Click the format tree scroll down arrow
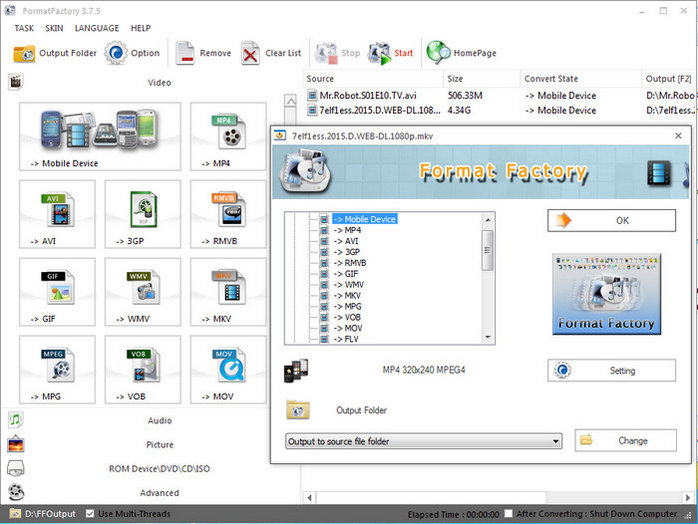This screenshot has height=524, width=698. [488, 337]
